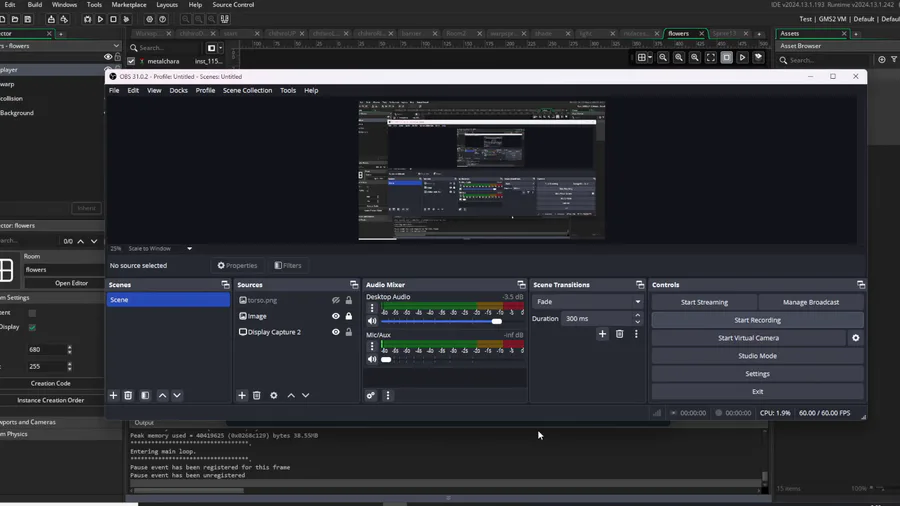900x506 pixels.
Task: Mute Mic/Aux audio
Action: point(372,359)
